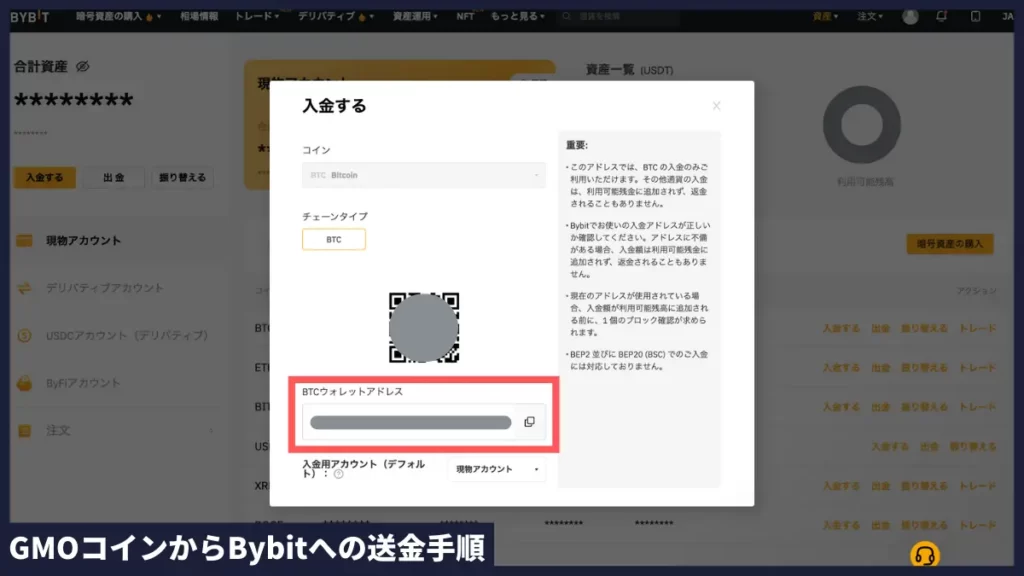Close the 入金する dialog
1024x576 pixels.
click(716, 106)
